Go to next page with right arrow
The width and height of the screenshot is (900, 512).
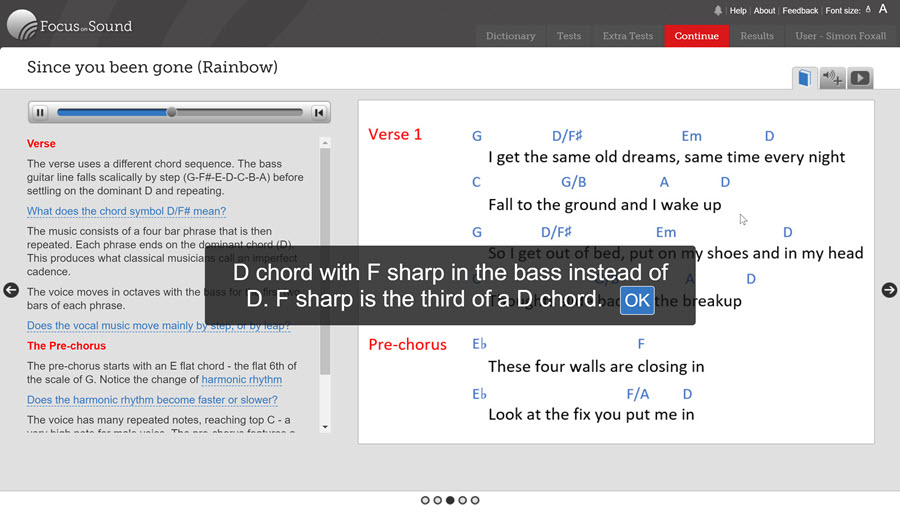pyautogui.click(x=889, y=290)
